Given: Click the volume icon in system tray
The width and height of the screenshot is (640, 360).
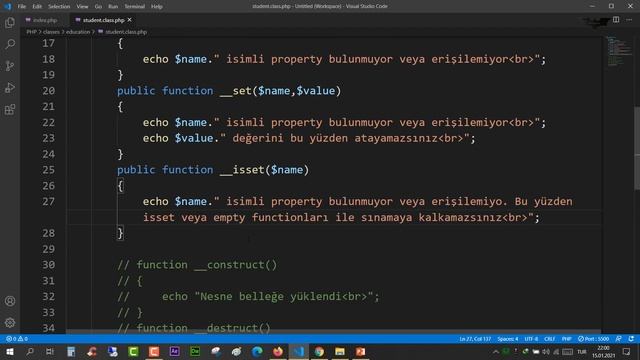Looking at the screenshot, I should pos(546,351).
